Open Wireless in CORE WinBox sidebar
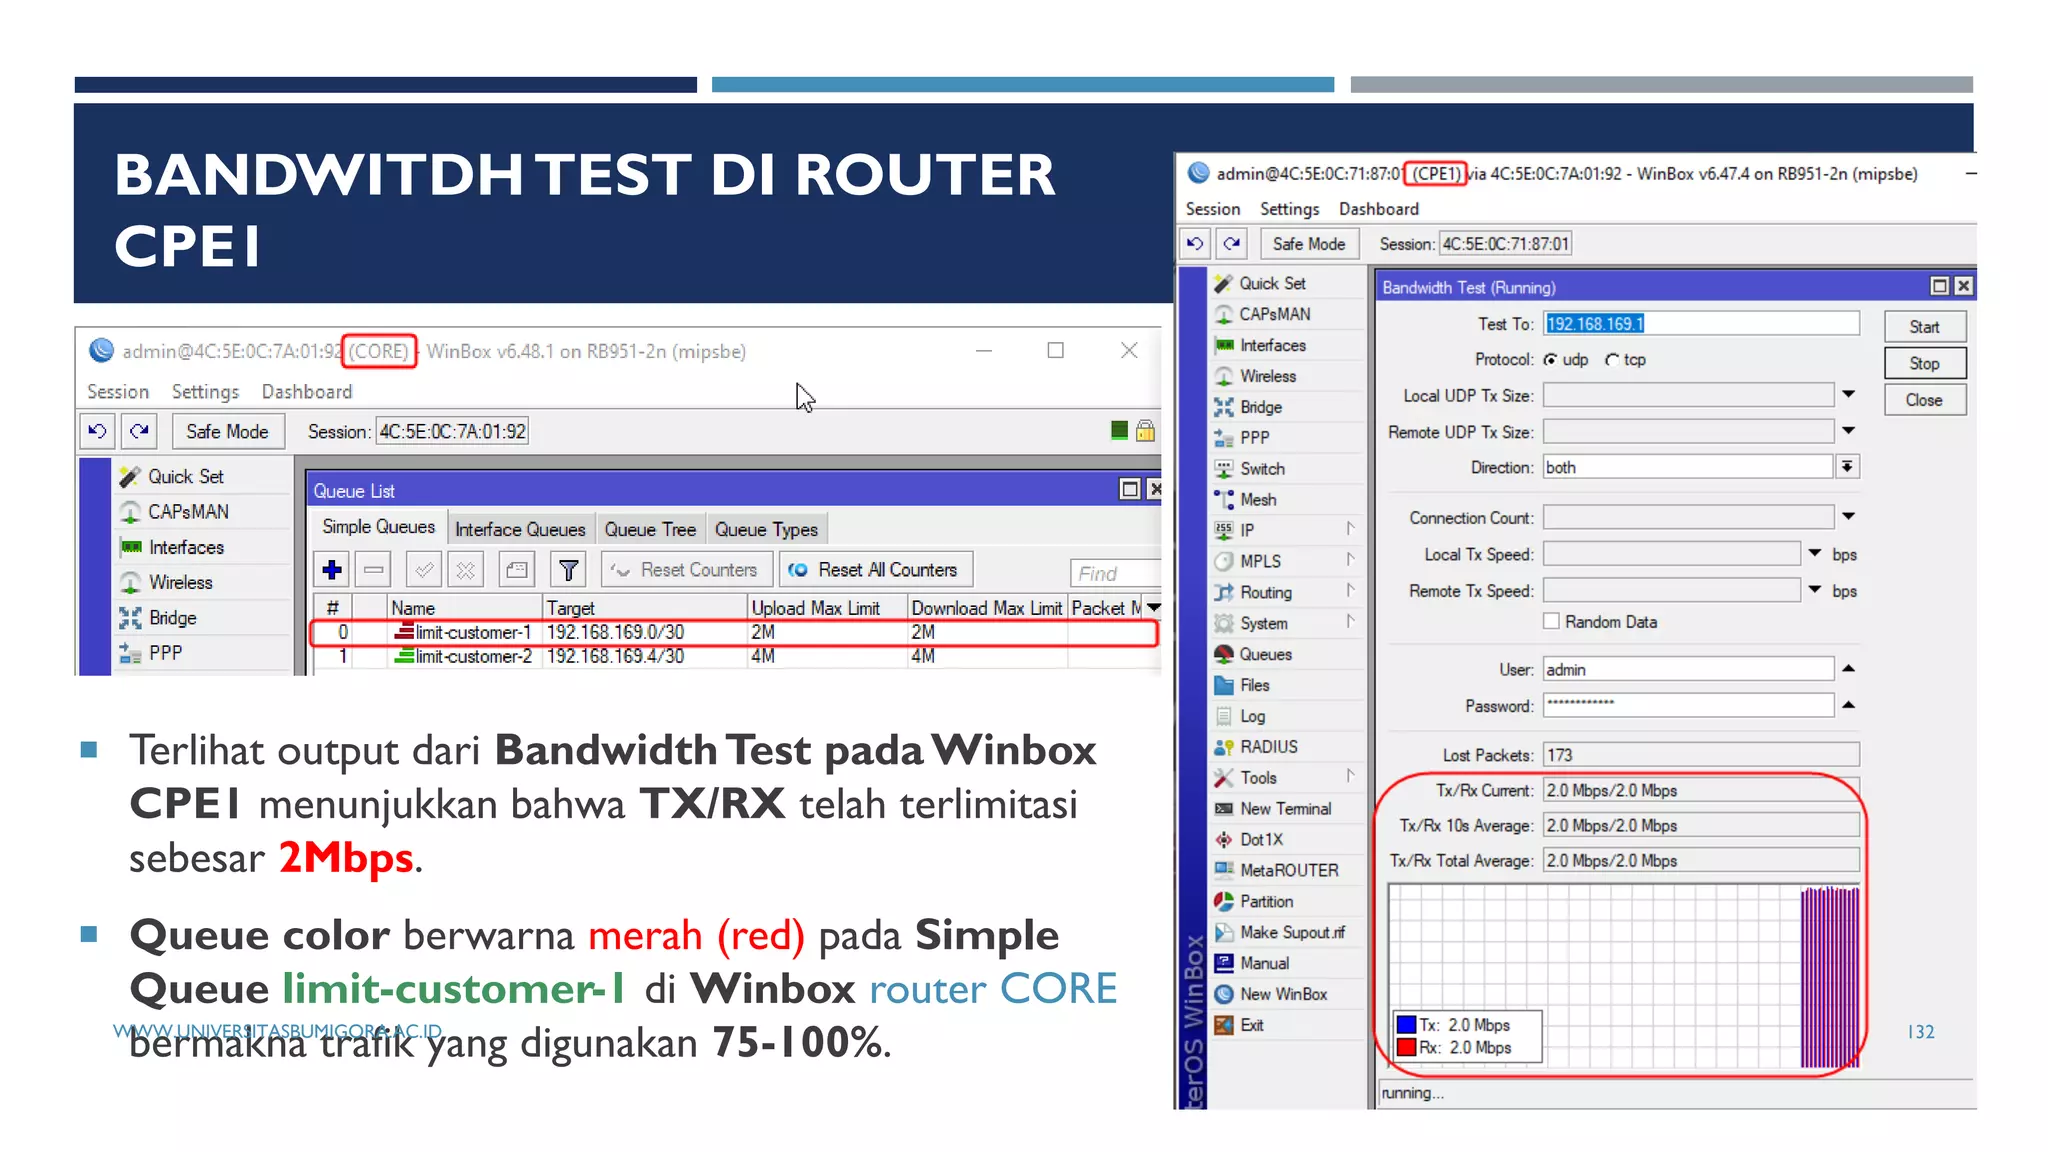This screenshot has width=2048, height=1152. tap(180, 582)
